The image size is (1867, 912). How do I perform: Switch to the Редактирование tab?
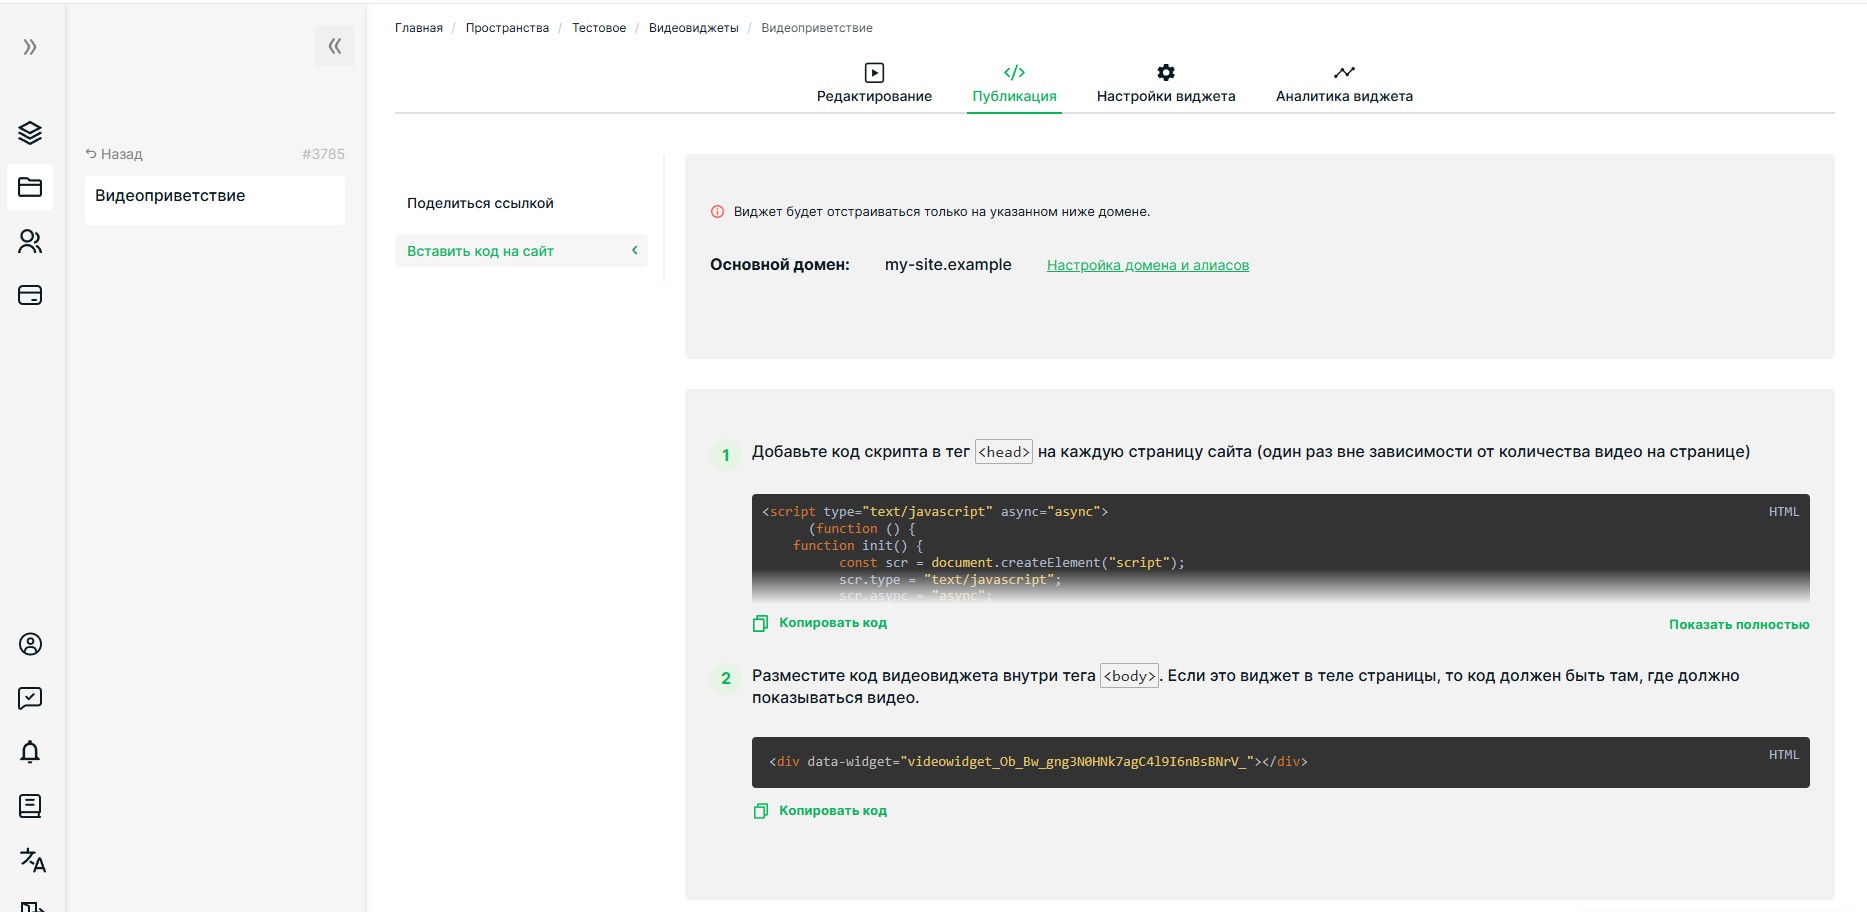tap(874, 85)
